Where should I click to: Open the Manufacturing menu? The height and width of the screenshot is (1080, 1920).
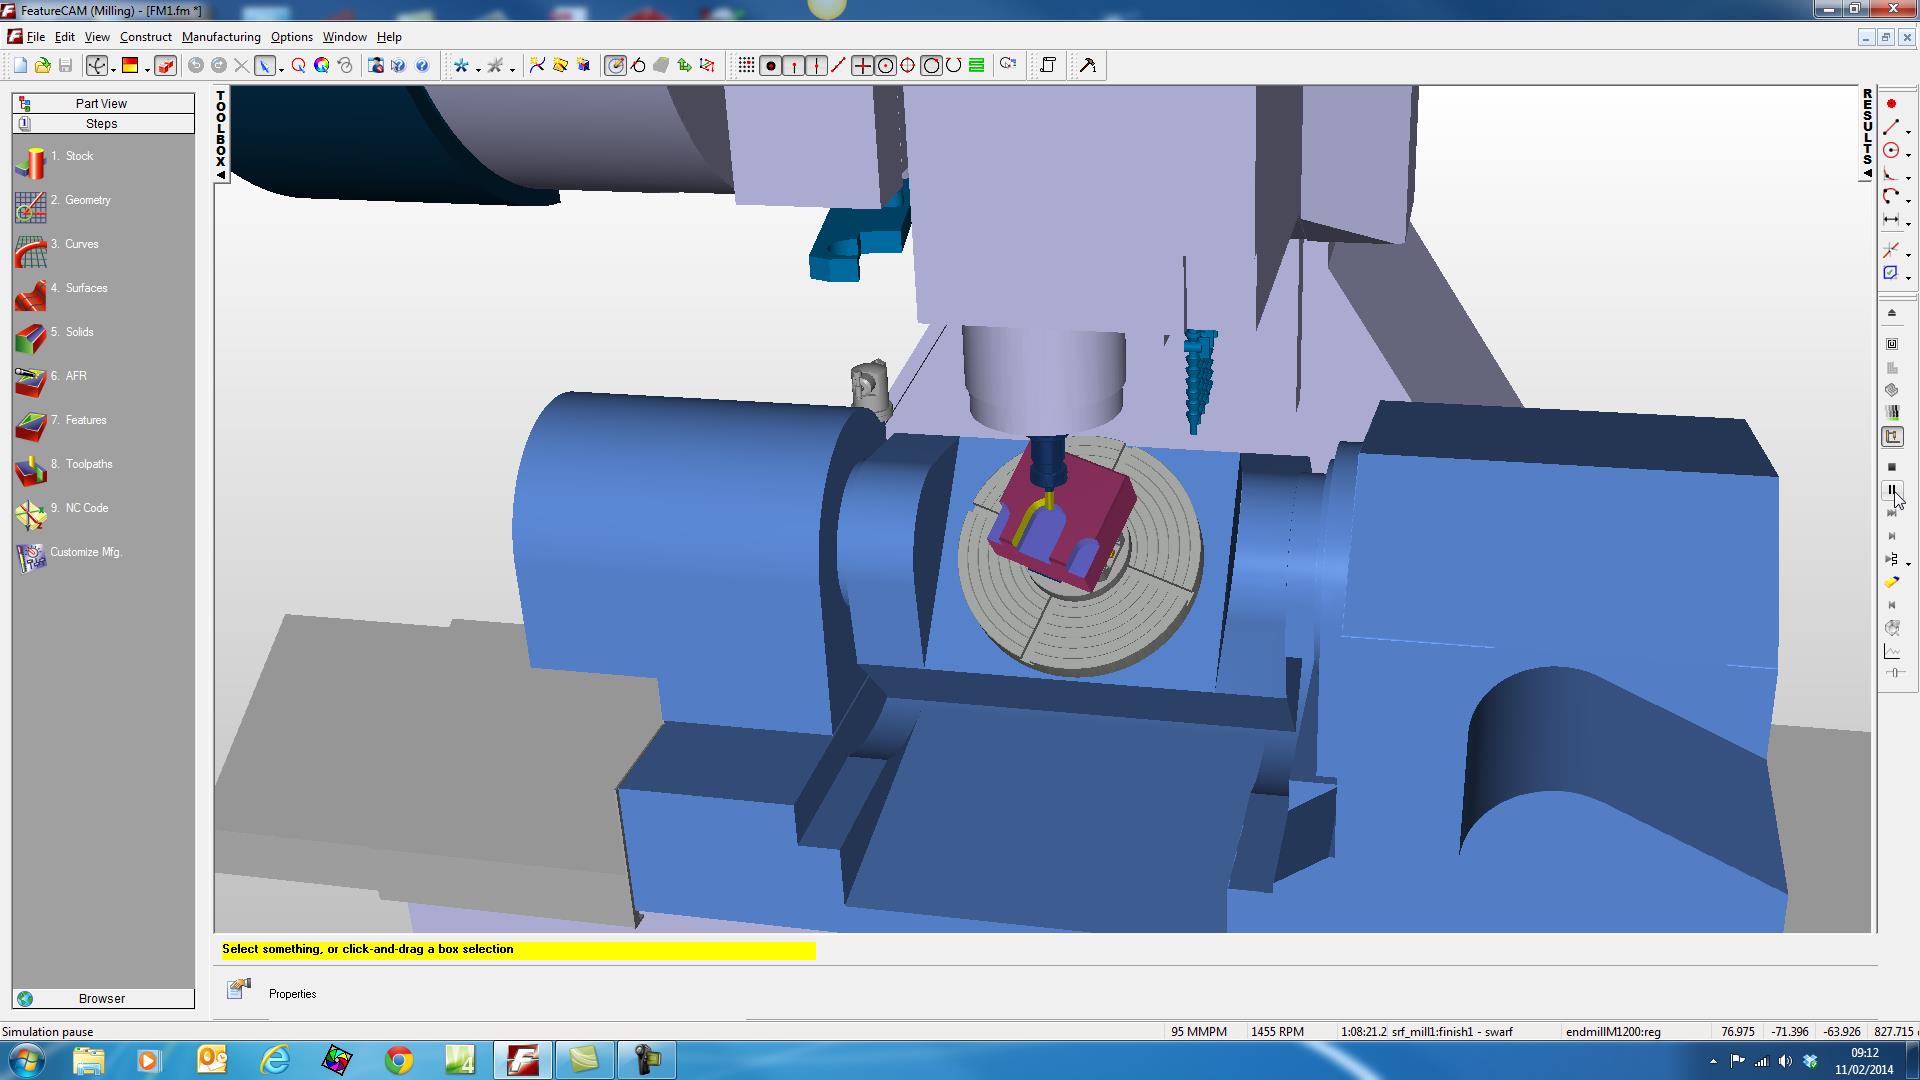(x=221, y=37)
